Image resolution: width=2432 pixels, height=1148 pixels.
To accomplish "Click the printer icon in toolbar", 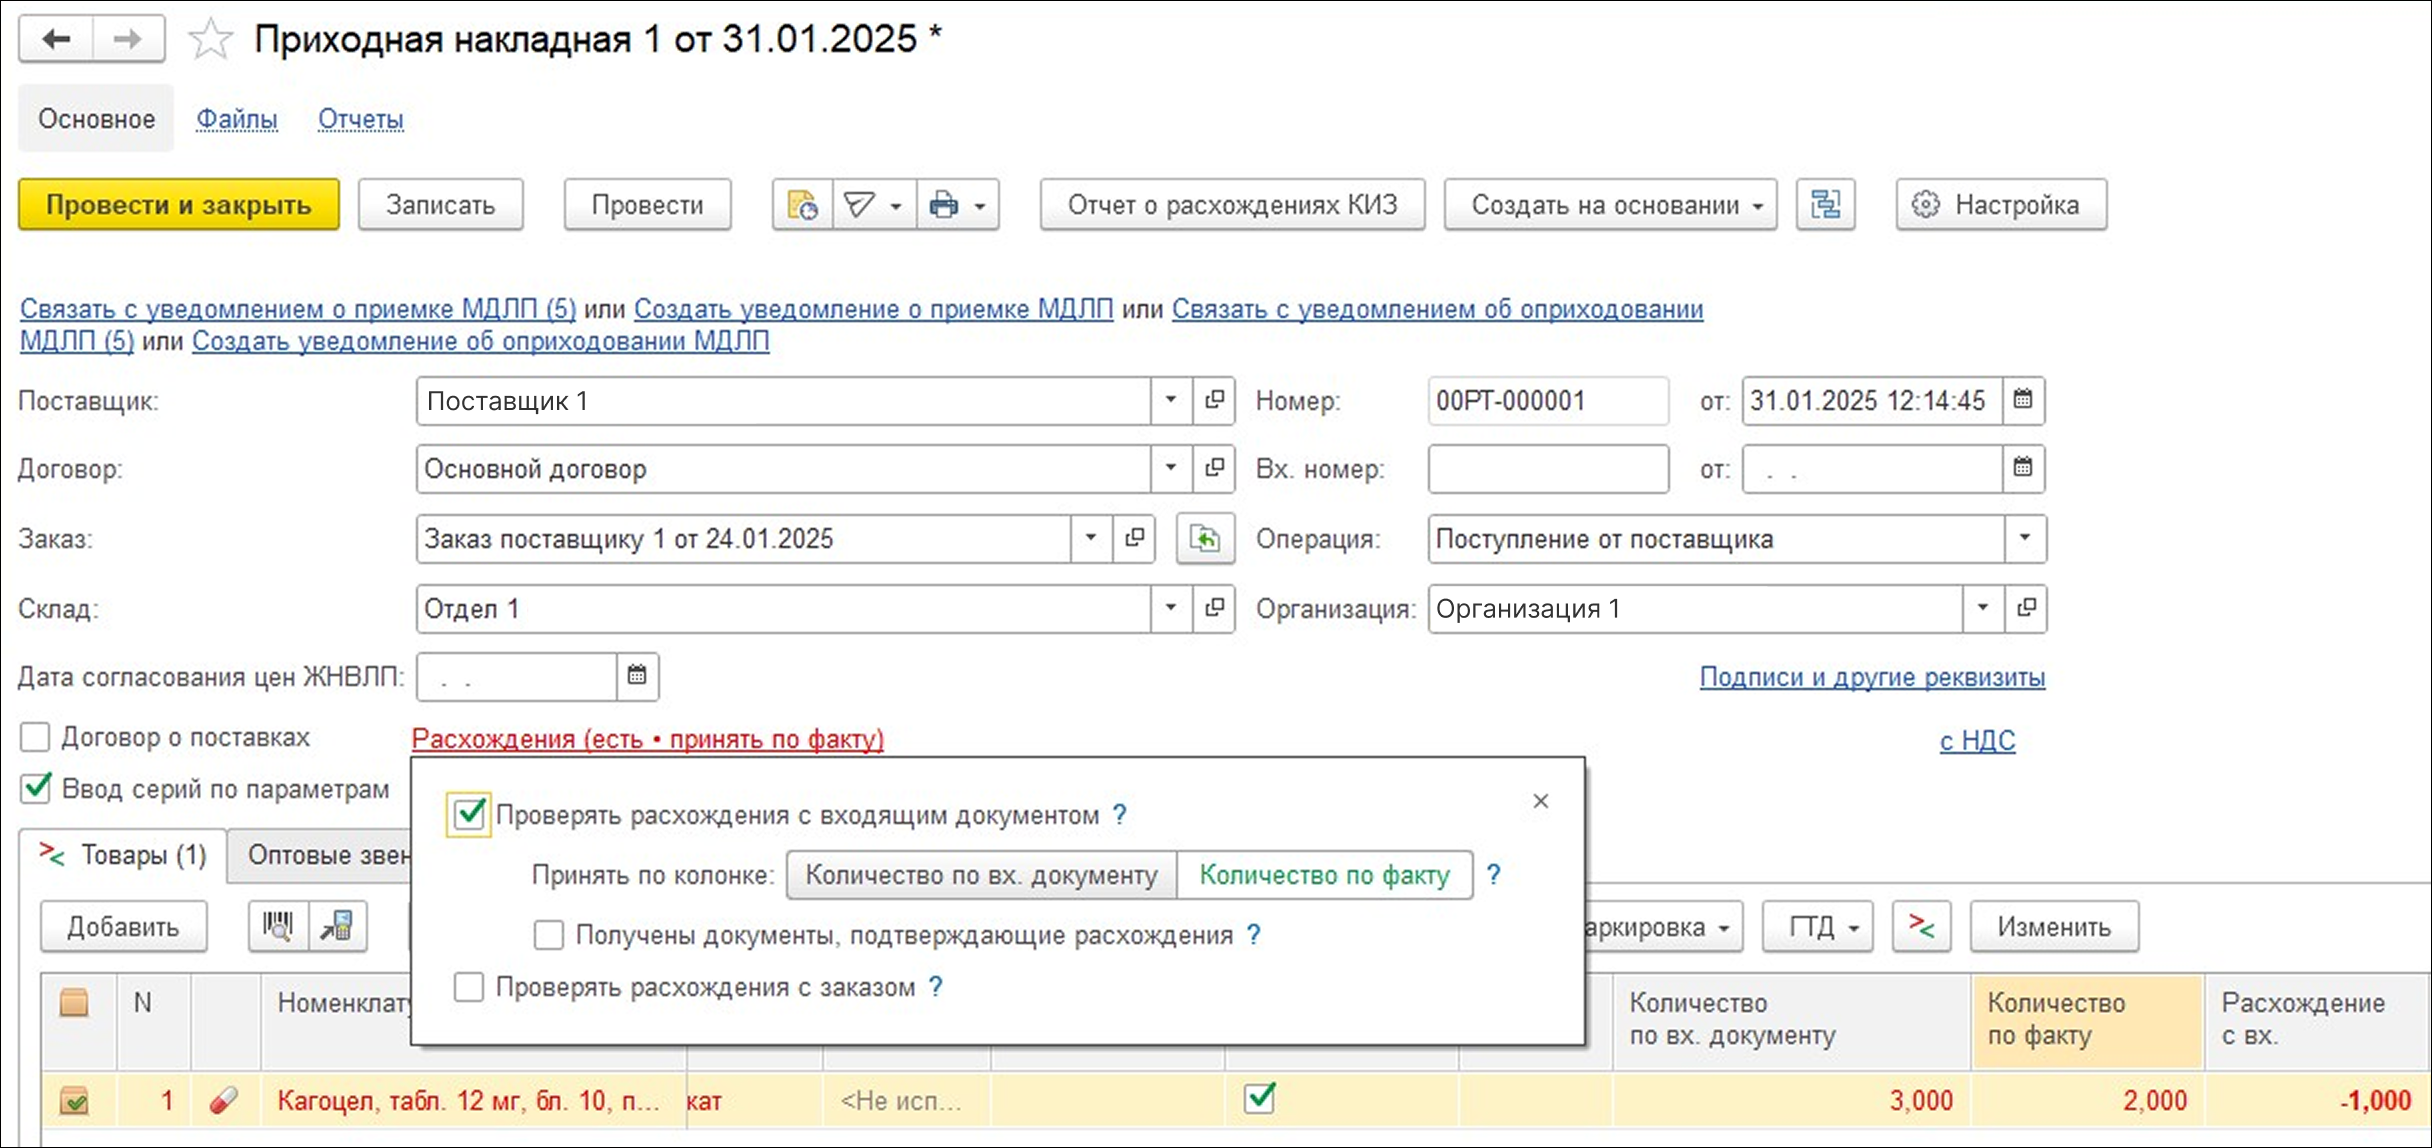I will 943,205.
